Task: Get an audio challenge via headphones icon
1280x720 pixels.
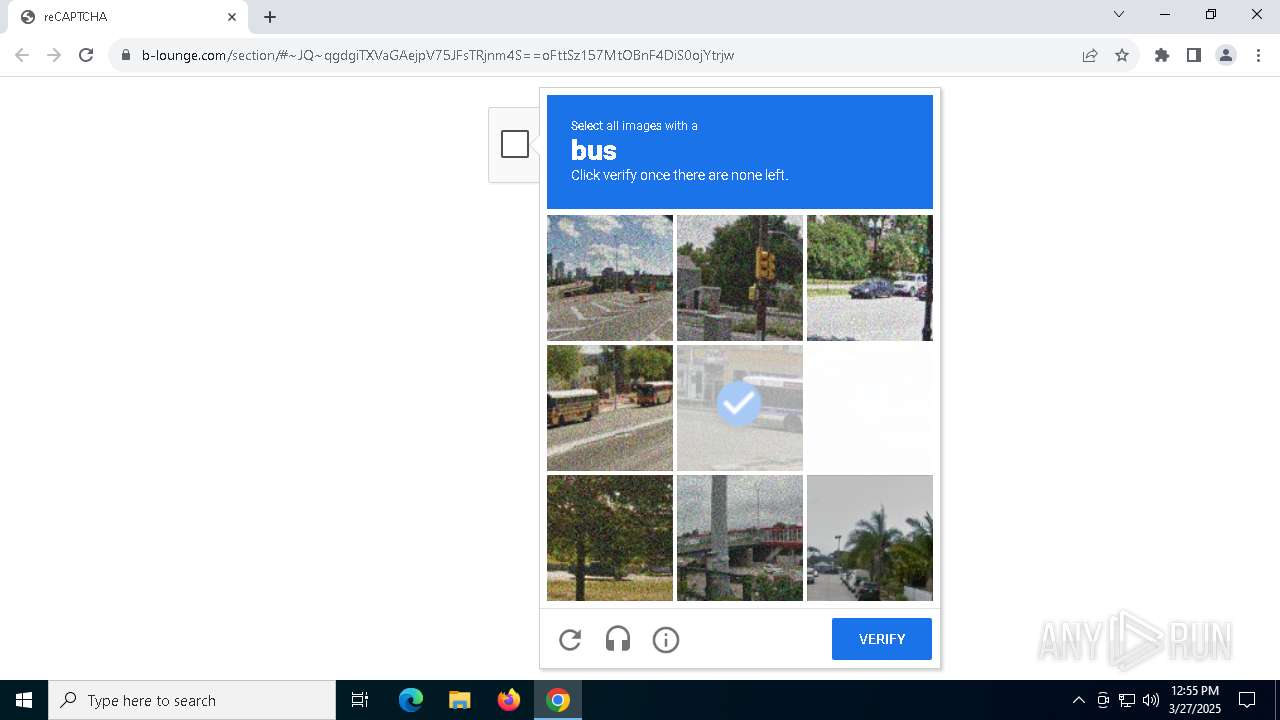Action: [618, 640]
